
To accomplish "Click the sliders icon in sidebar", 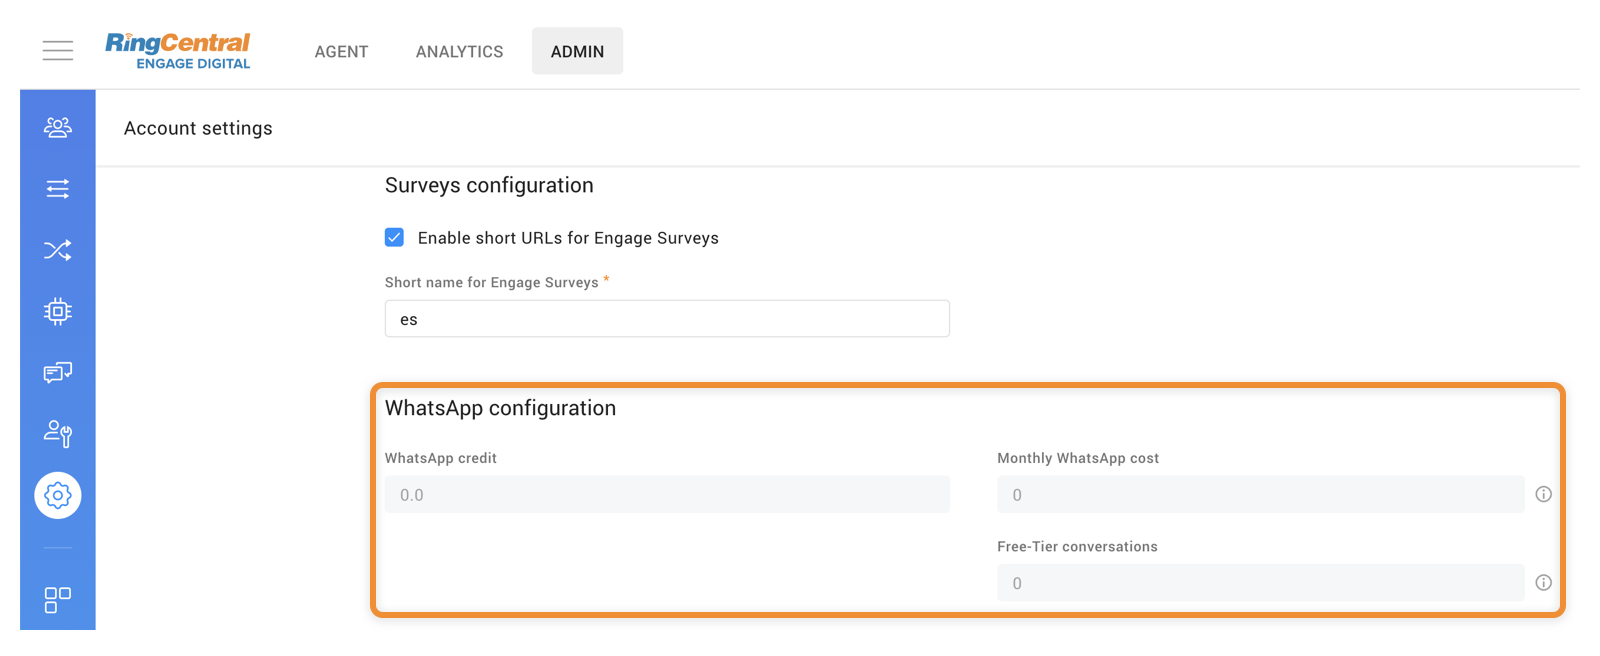I will [x=58, y=189].
